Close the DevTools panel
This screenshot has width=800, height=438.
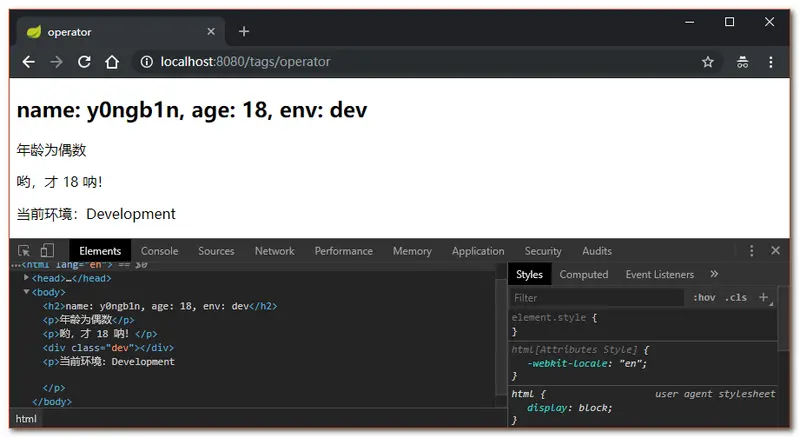[776, 251]
